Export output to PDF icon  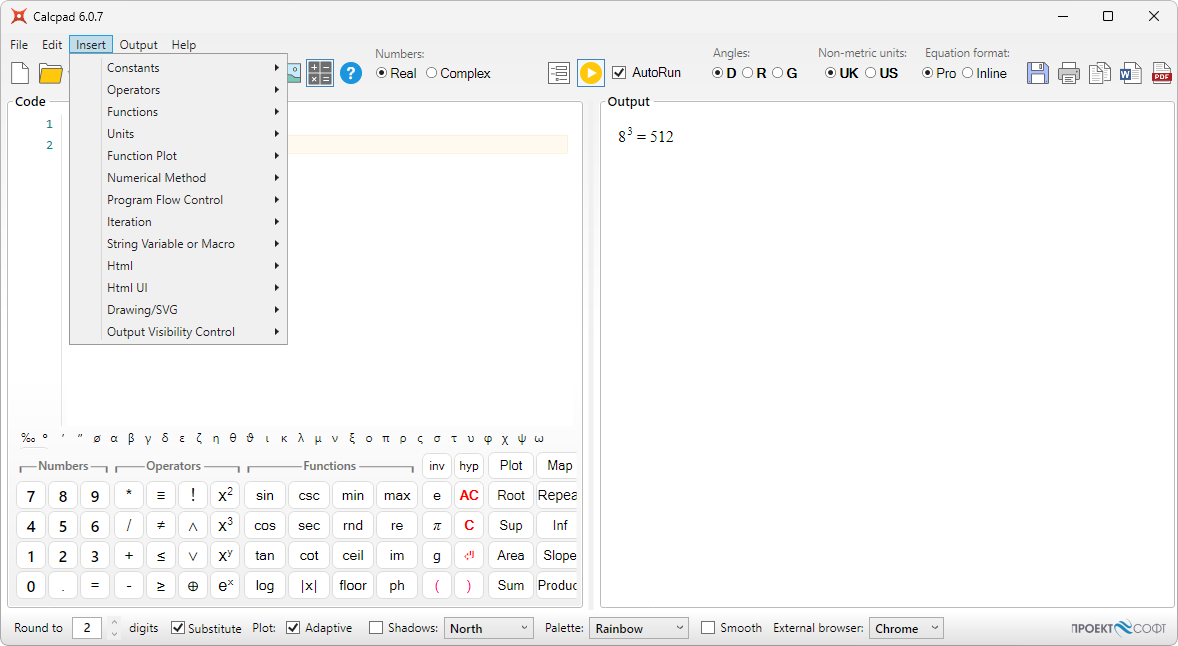click(x=1161, y=73)
